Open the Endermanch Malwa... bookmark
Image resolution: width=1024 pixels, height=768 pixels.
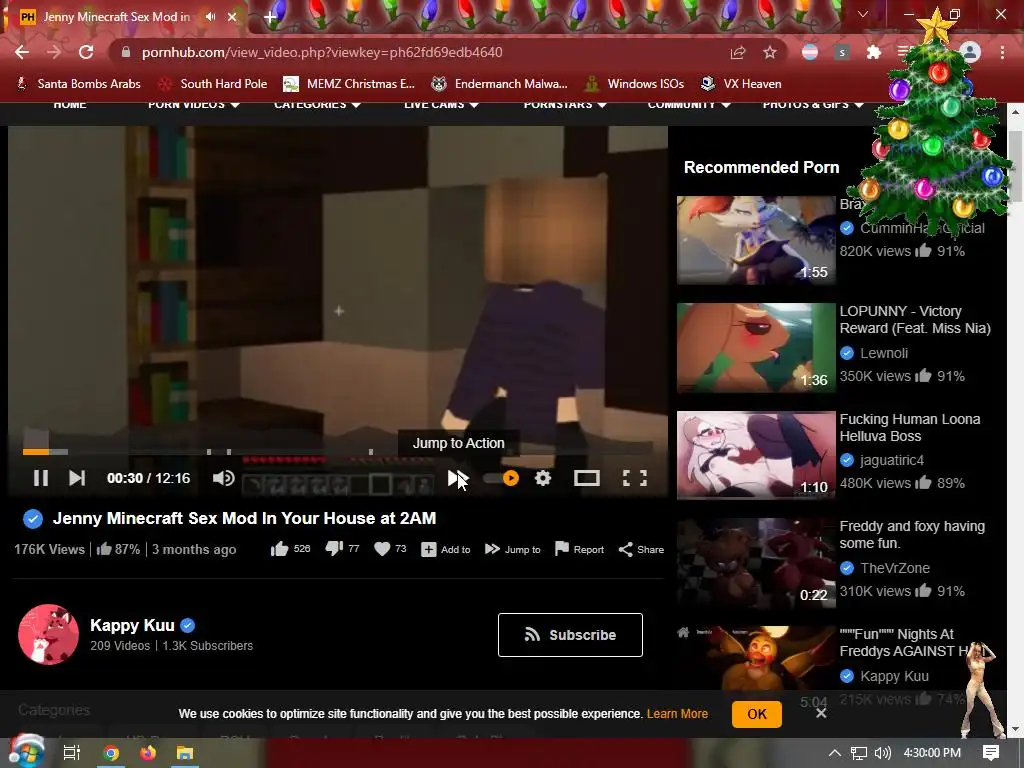pos(500,84)
